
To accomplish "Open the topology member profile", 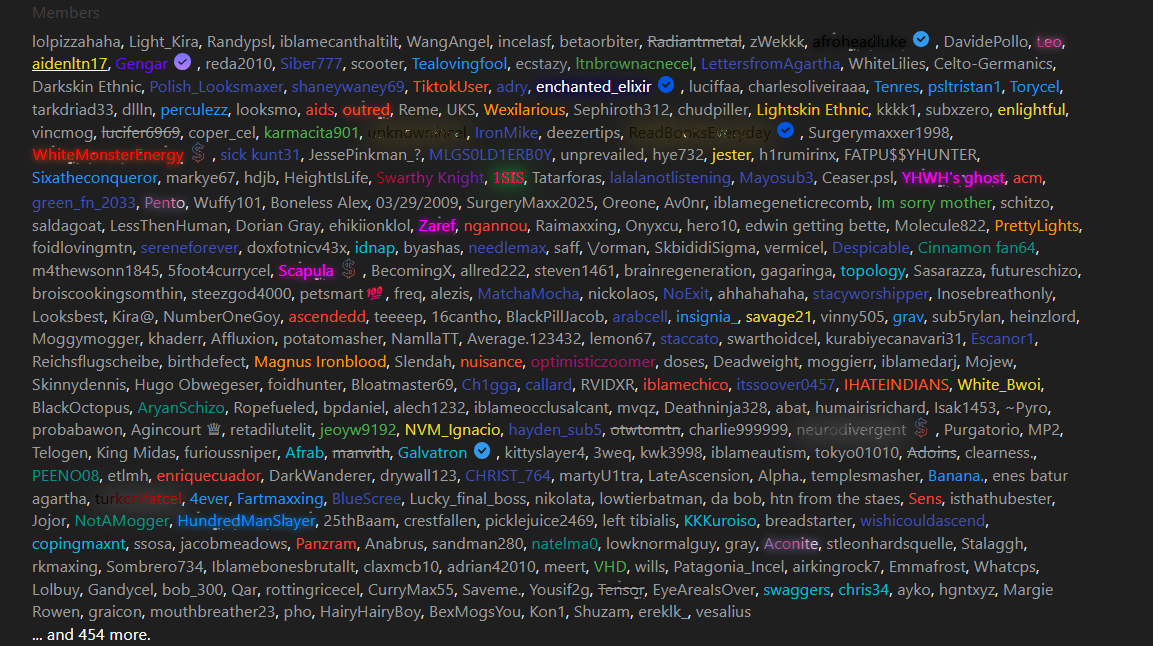I will (x=873, y=271).
